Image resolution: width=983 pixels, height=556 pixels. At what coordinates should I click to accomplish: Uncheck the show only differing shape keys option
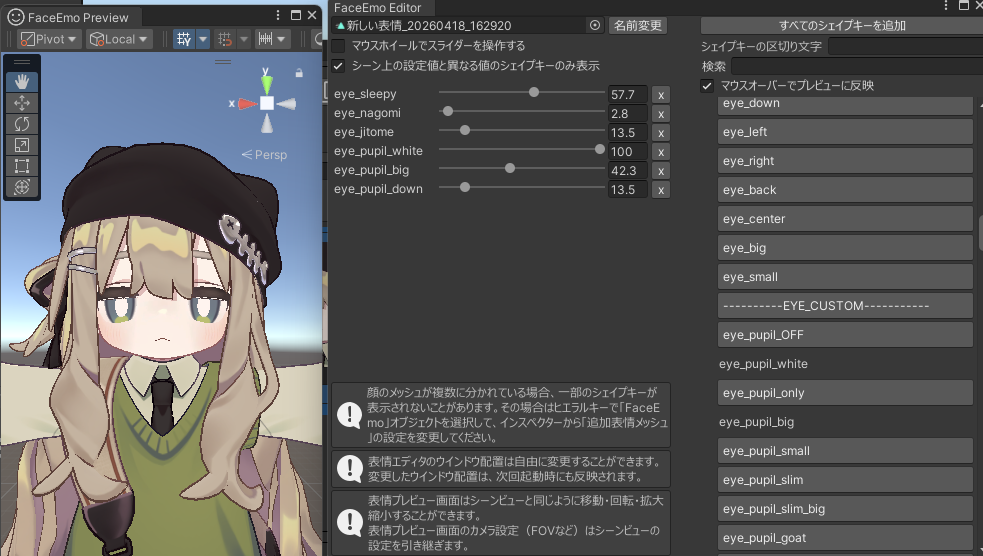[x=339, y=65]
